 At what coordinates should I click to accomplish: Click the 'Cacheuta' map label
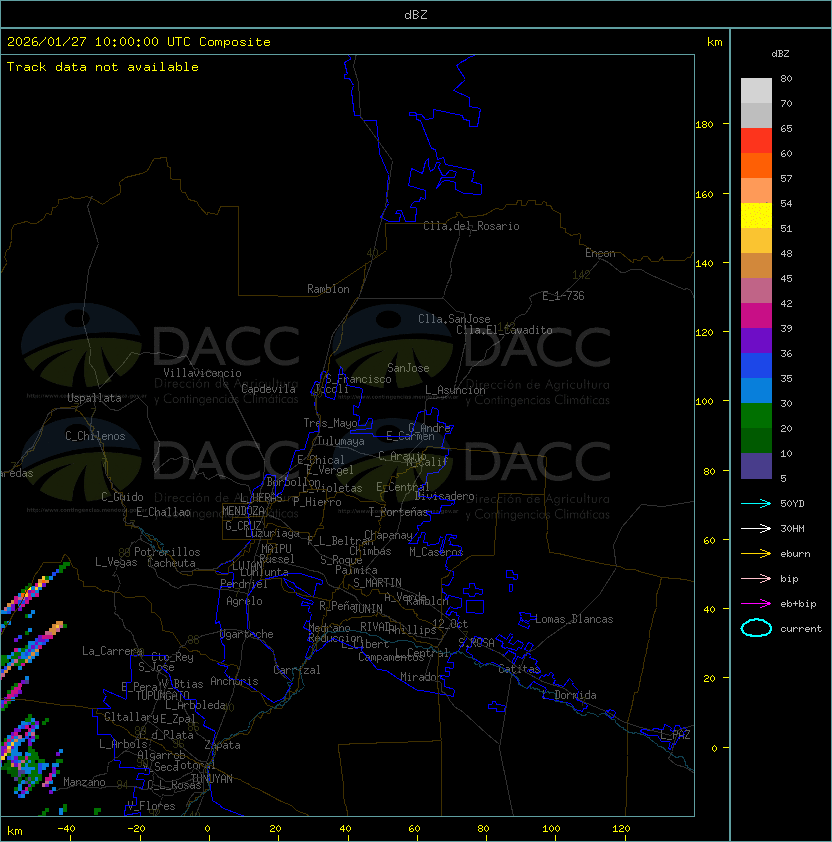click(171, 563)
